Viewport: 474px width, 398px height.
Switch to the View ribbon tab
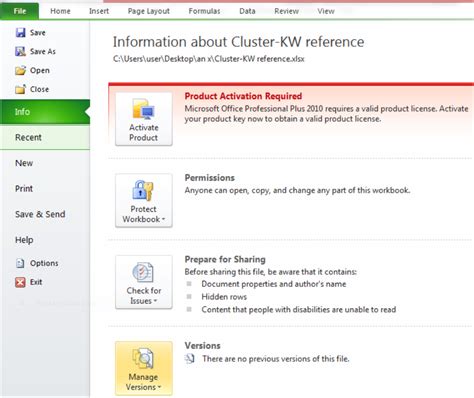(326, 11)
